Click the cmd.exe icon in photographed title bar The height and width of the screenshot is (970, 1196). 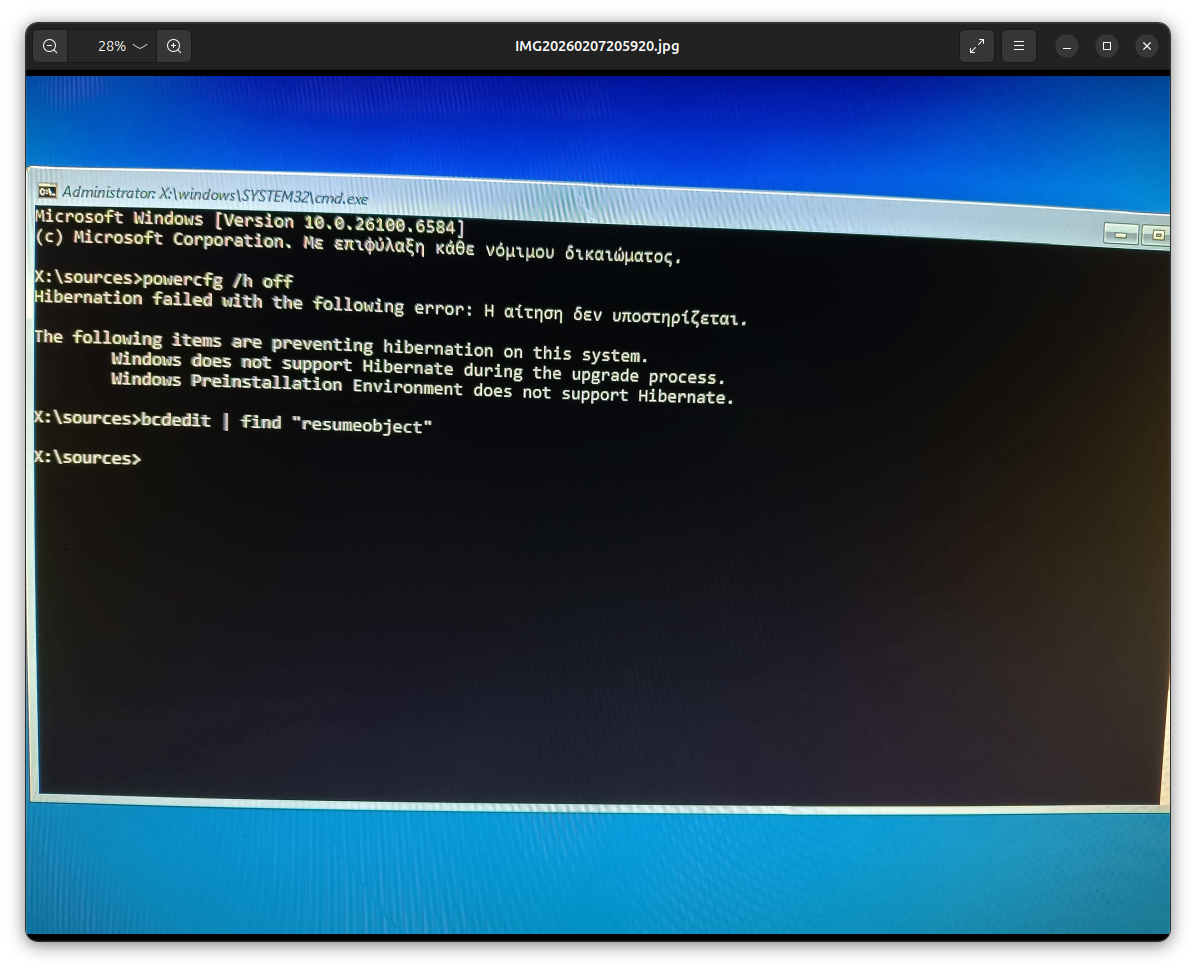pos(47,191)
